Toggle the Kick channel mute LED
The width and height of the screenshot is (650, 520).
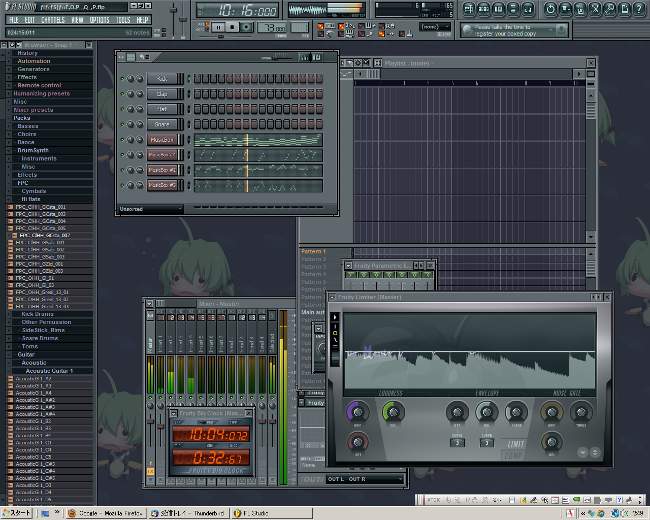click(x=122, y=79)
